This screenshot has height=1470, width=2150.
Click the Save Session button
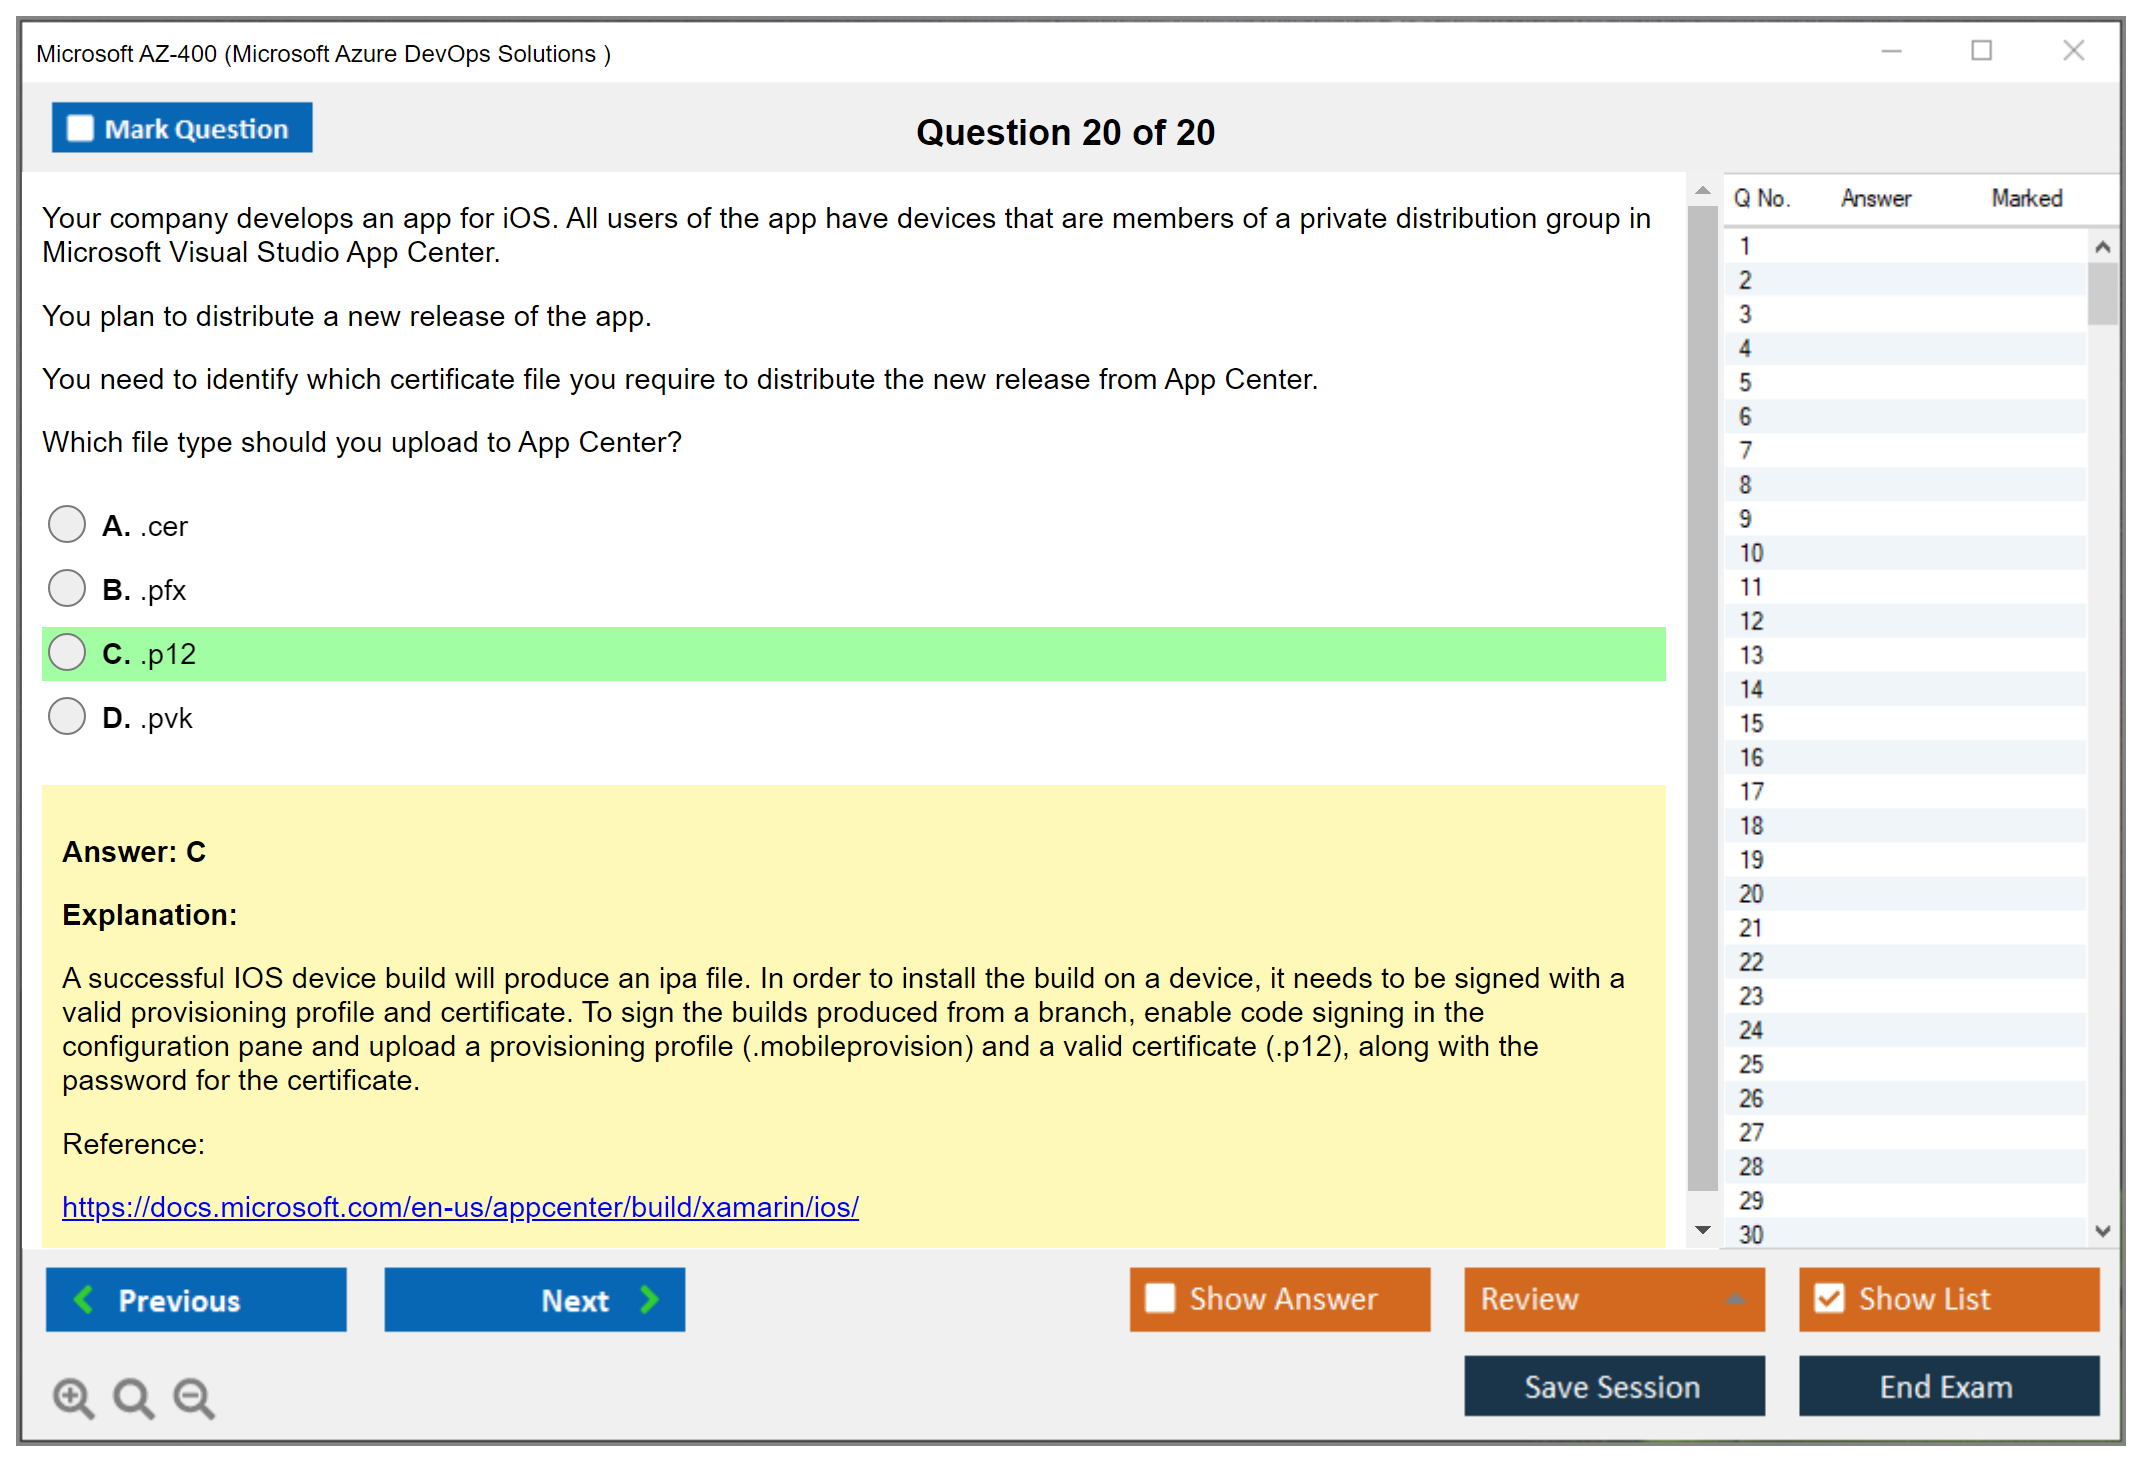[x=1613, y=1386]
